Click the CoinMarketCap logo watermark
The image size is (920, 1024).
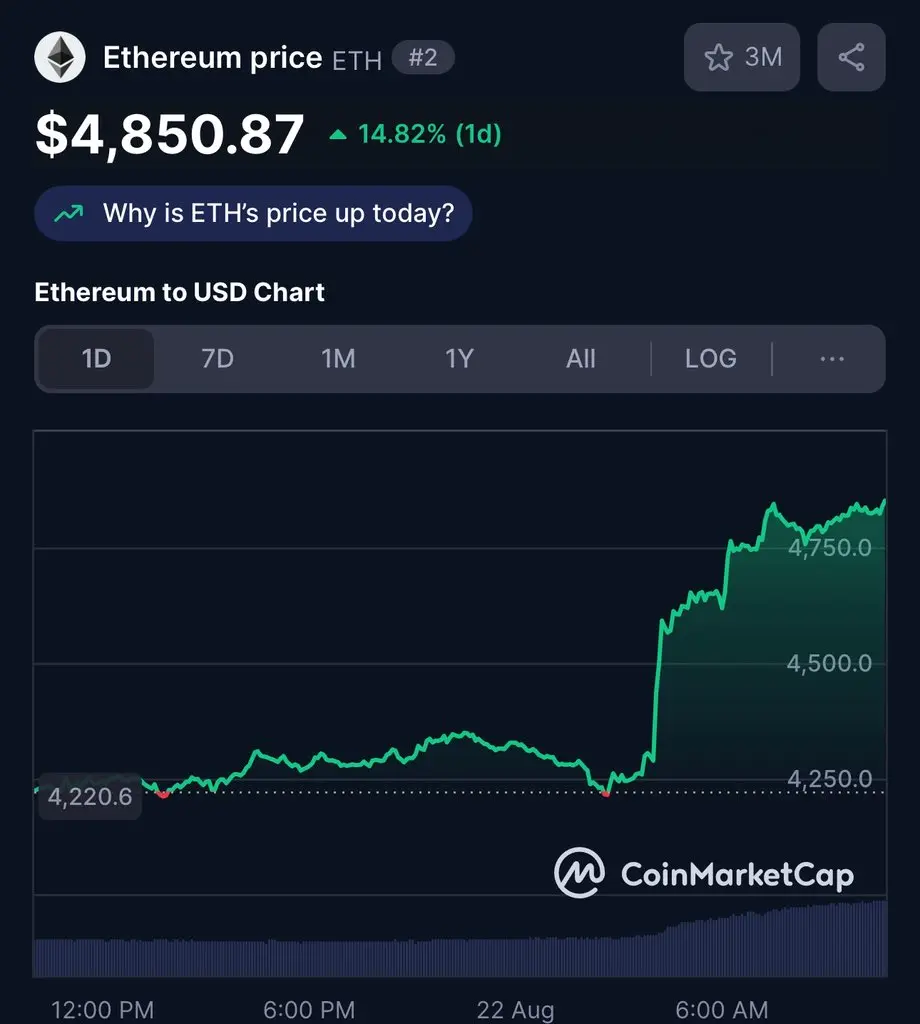click(704, 873)
